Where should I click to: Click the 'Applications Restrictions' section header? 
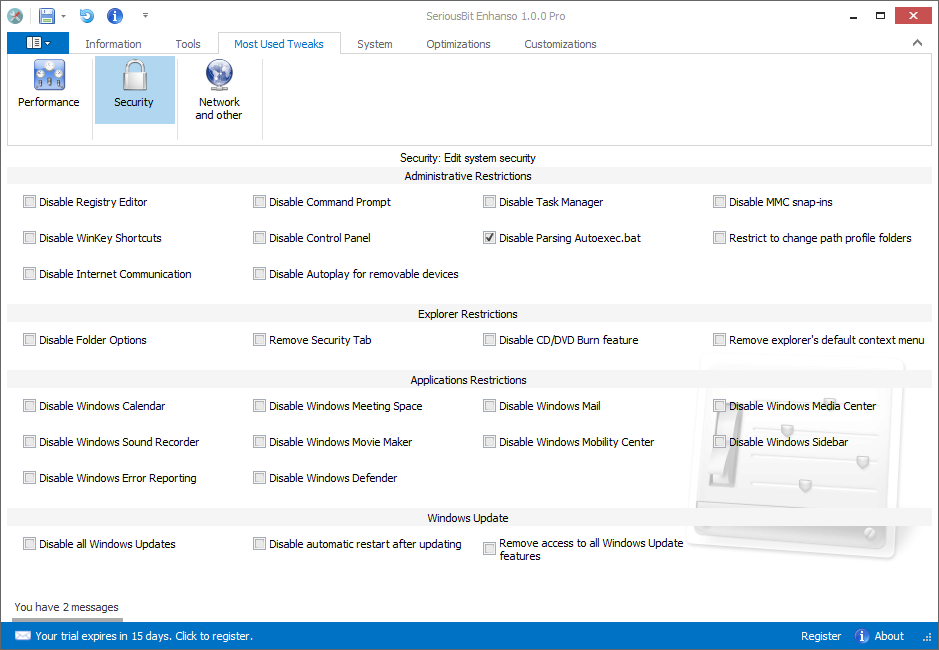pyautogui.click(x=468, y=380)
